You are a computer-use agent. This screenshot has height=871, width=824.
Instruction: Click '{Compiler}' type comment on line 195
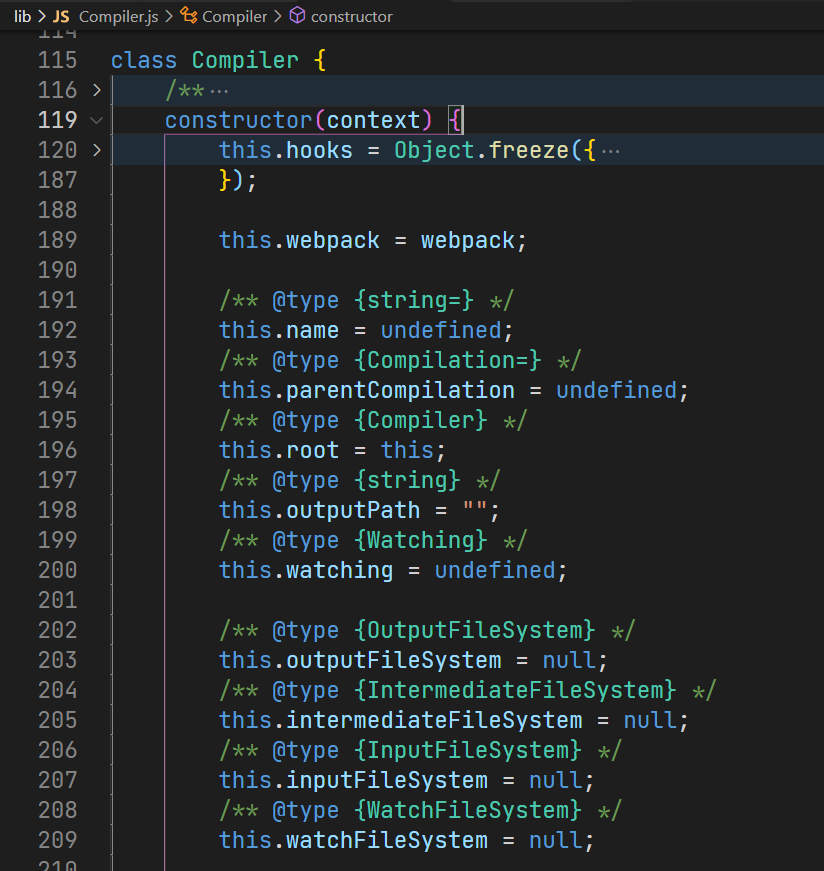pyautogui.click(x=421, y=421)
